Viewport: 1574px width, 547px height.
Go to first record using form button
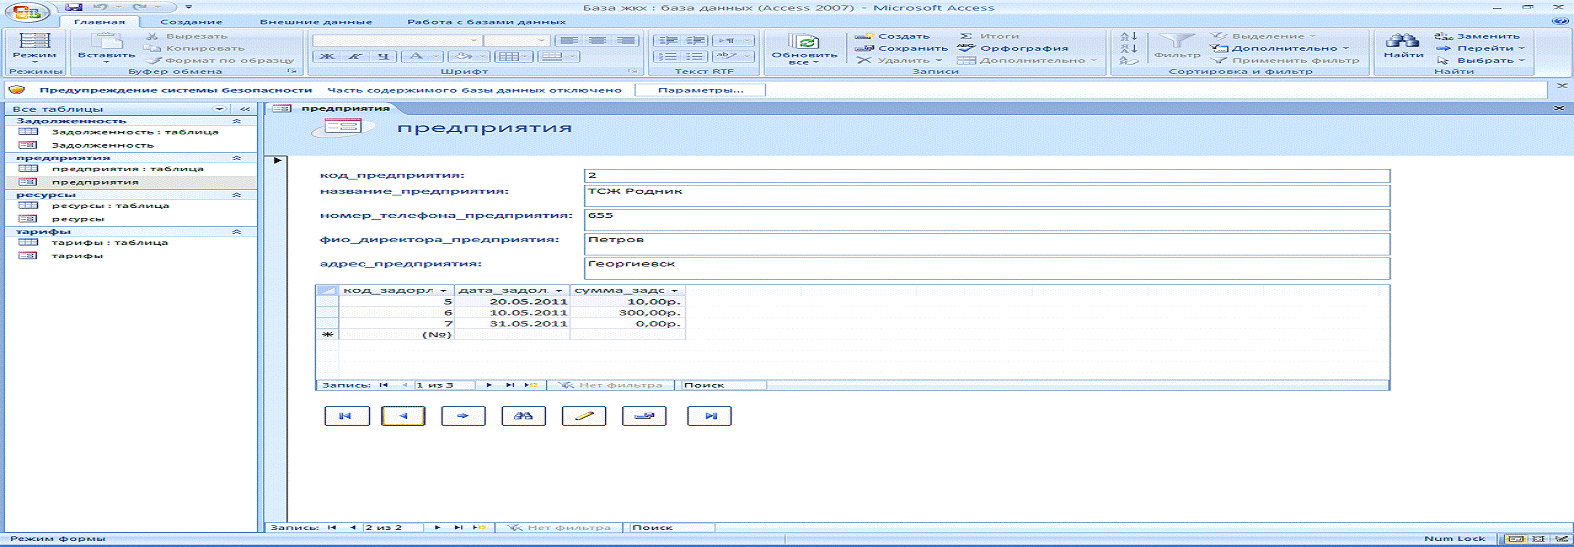point(347,416)
